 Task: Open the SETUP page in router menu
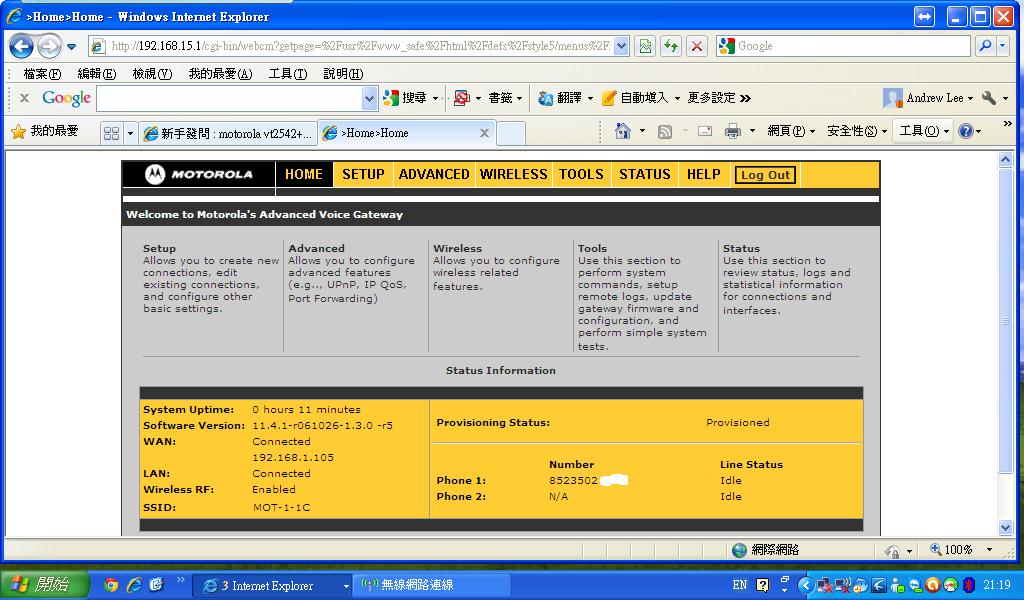[x=363, y=174]
